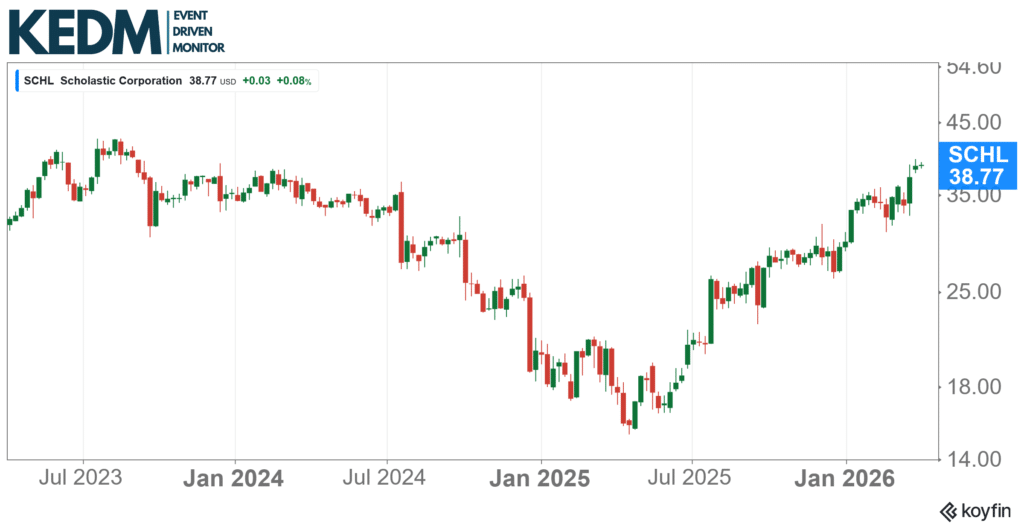Select the Jul 2023 date axis label

83,478
